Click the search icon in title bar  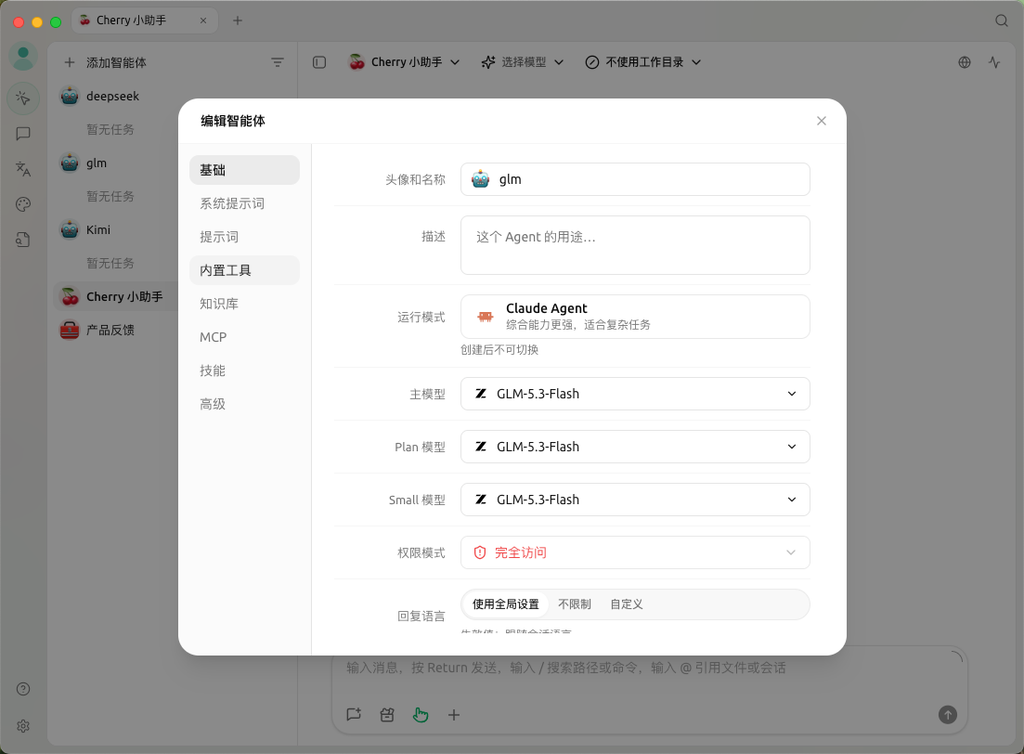click(1001, 21)
